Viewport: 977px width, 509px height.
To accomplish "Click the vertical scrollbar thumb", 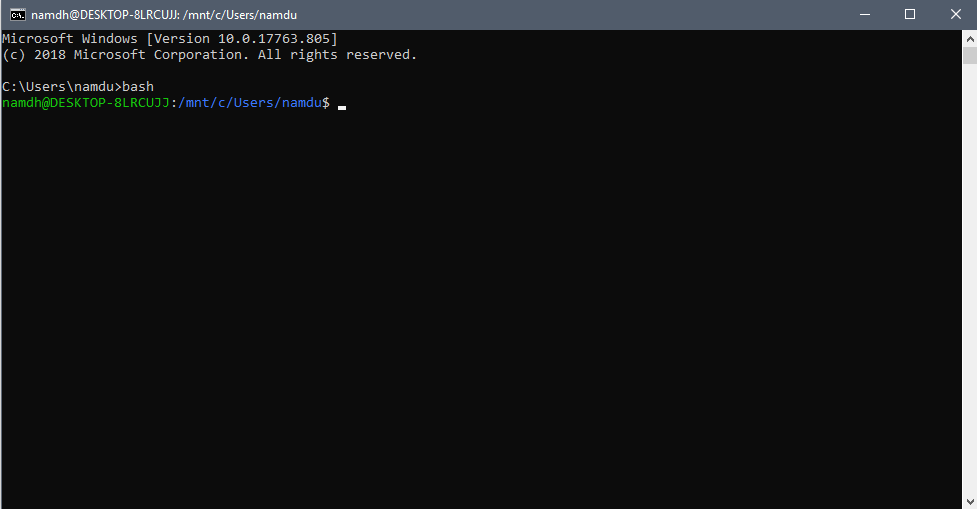I will [969, 57].
